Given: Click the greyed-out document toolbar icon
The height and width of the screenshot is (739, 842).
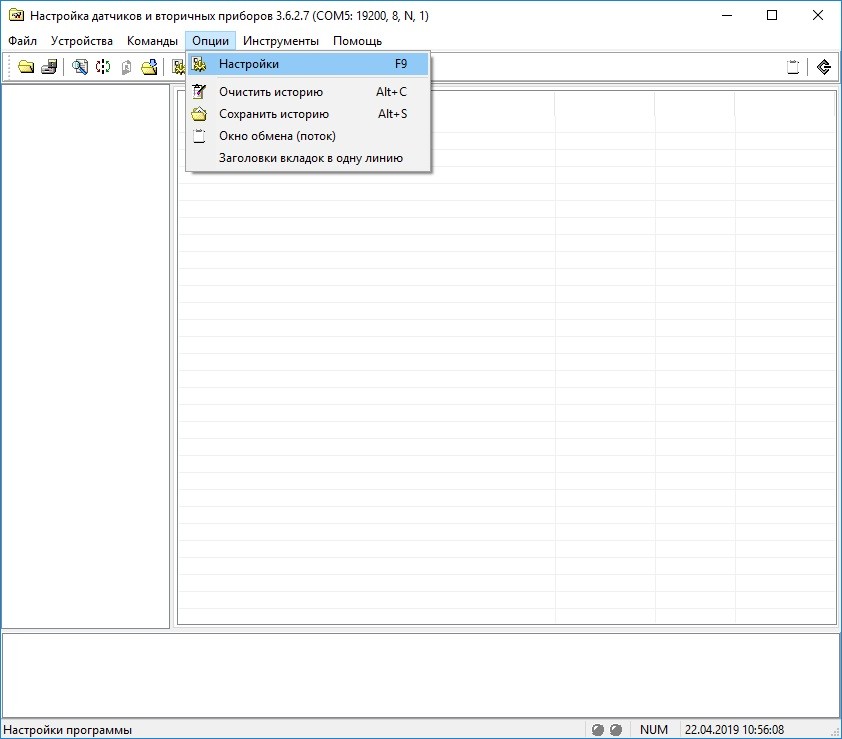Looking at the screenshot, I should pos(126,67).
